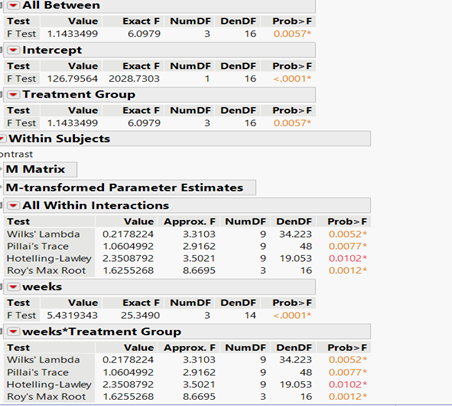Select Hotelling-Lawley row label in All Within Interactions
452x406 pixels.
(x=49, y=259)
